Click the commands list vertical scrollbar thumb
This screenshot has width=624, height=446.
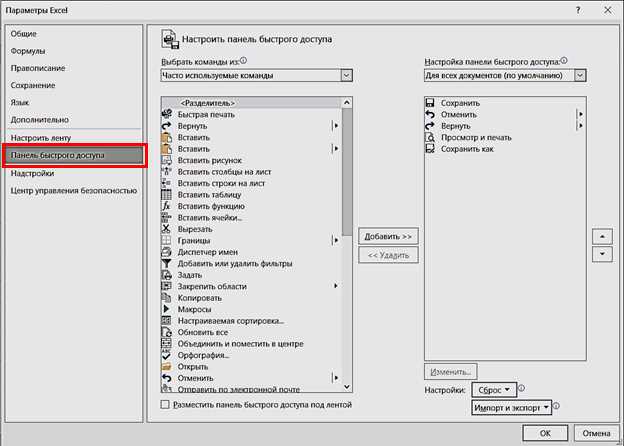(347, 172)
